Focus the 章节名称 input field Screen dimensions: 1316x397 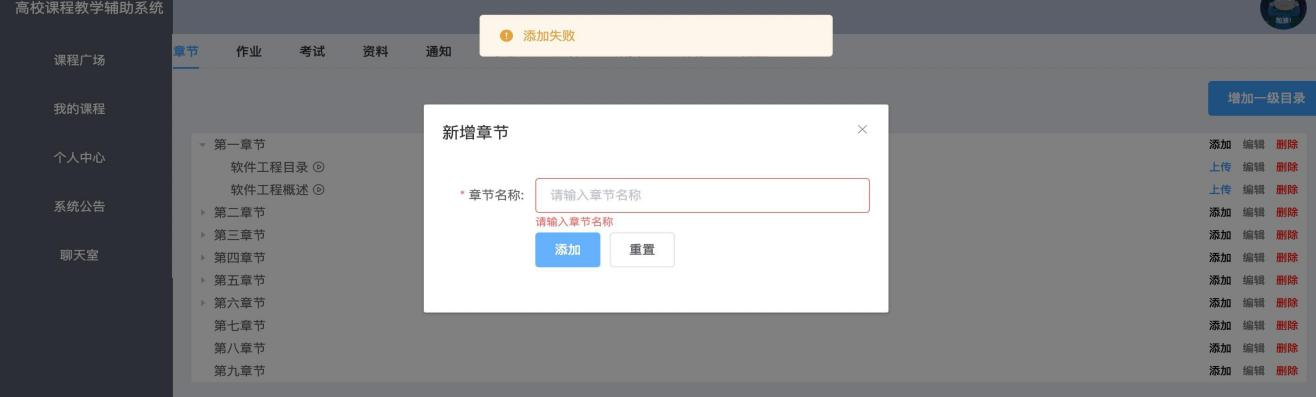click(x=702, y=195)
